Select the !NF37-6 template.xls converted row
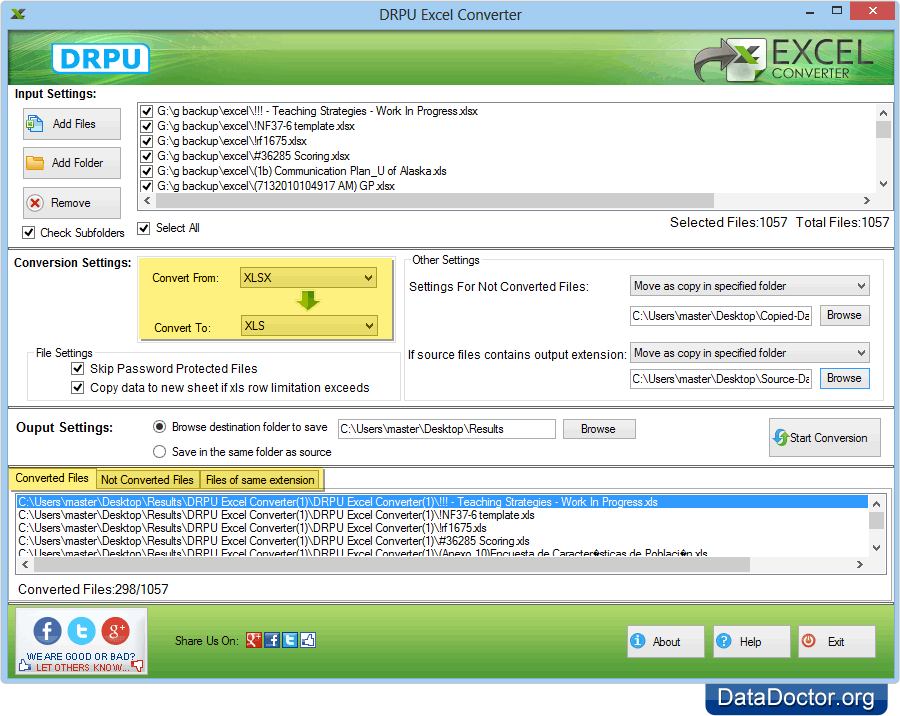 [442, 515]
